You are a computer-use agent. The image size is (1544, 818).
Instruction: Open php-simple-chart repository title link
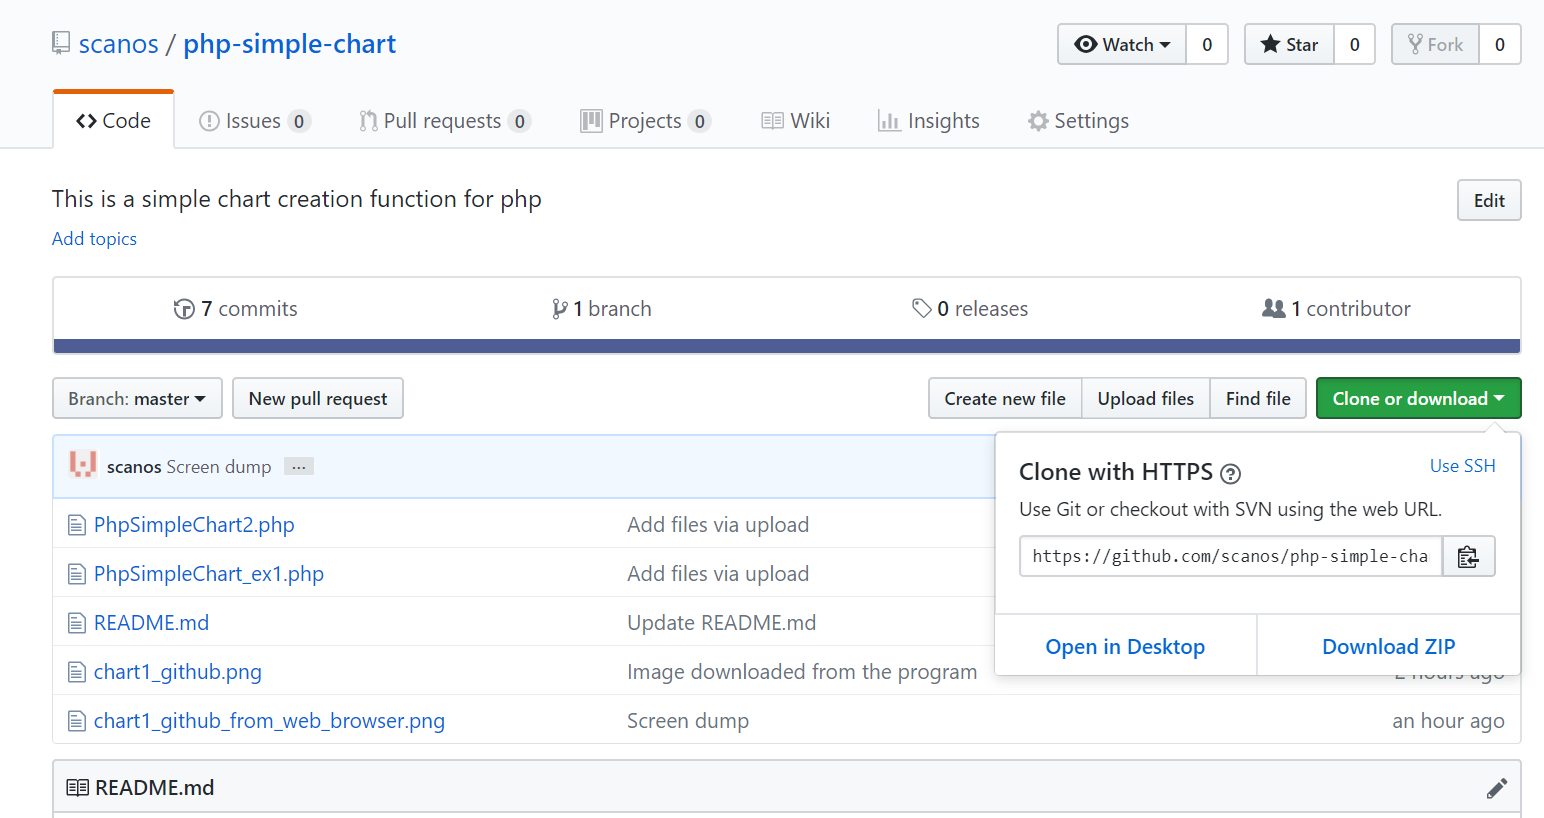289,44
